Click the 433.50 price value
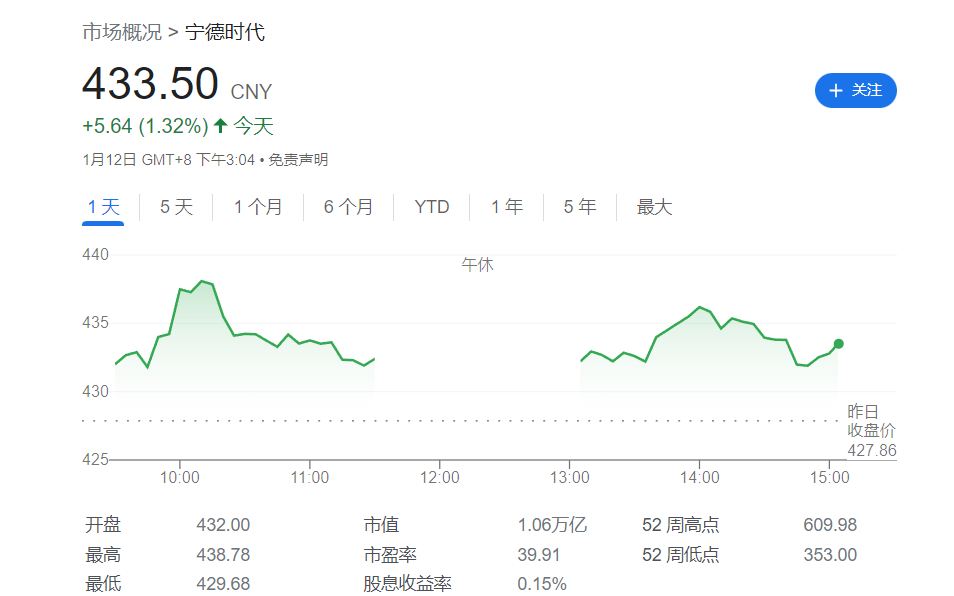The width and height of the screenshot is (954, 596). (150, 84)
